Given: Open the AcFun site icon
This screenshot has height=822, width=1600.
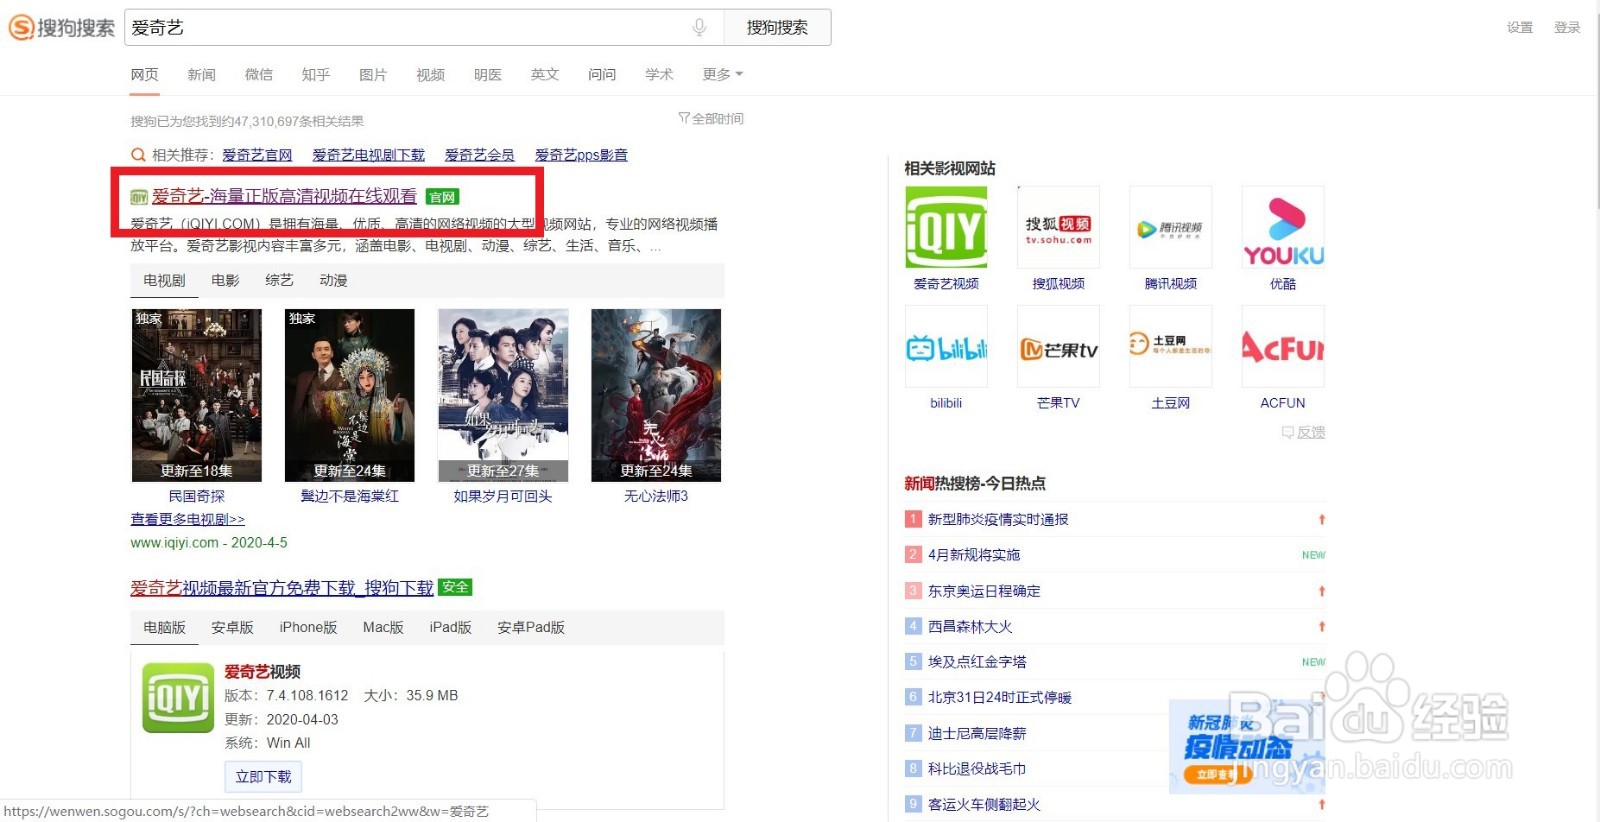Looking at the screenshot, I should pos(1283,346).
